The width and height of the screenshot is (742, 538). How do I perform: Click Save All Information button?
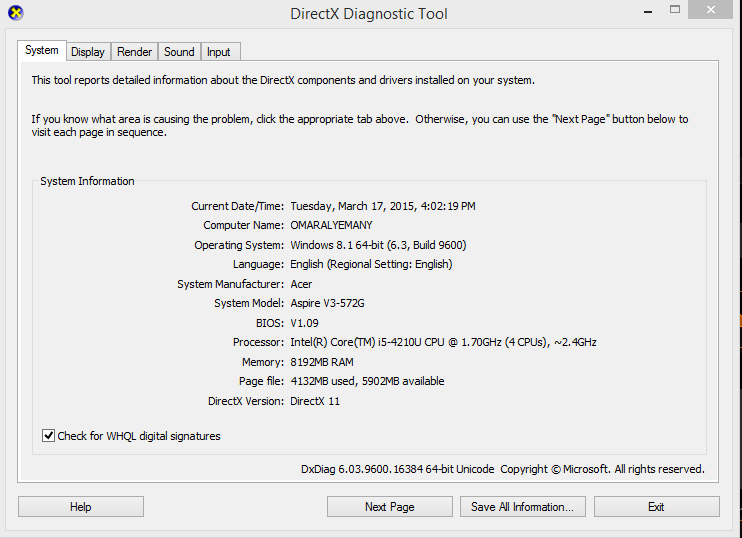522,507
